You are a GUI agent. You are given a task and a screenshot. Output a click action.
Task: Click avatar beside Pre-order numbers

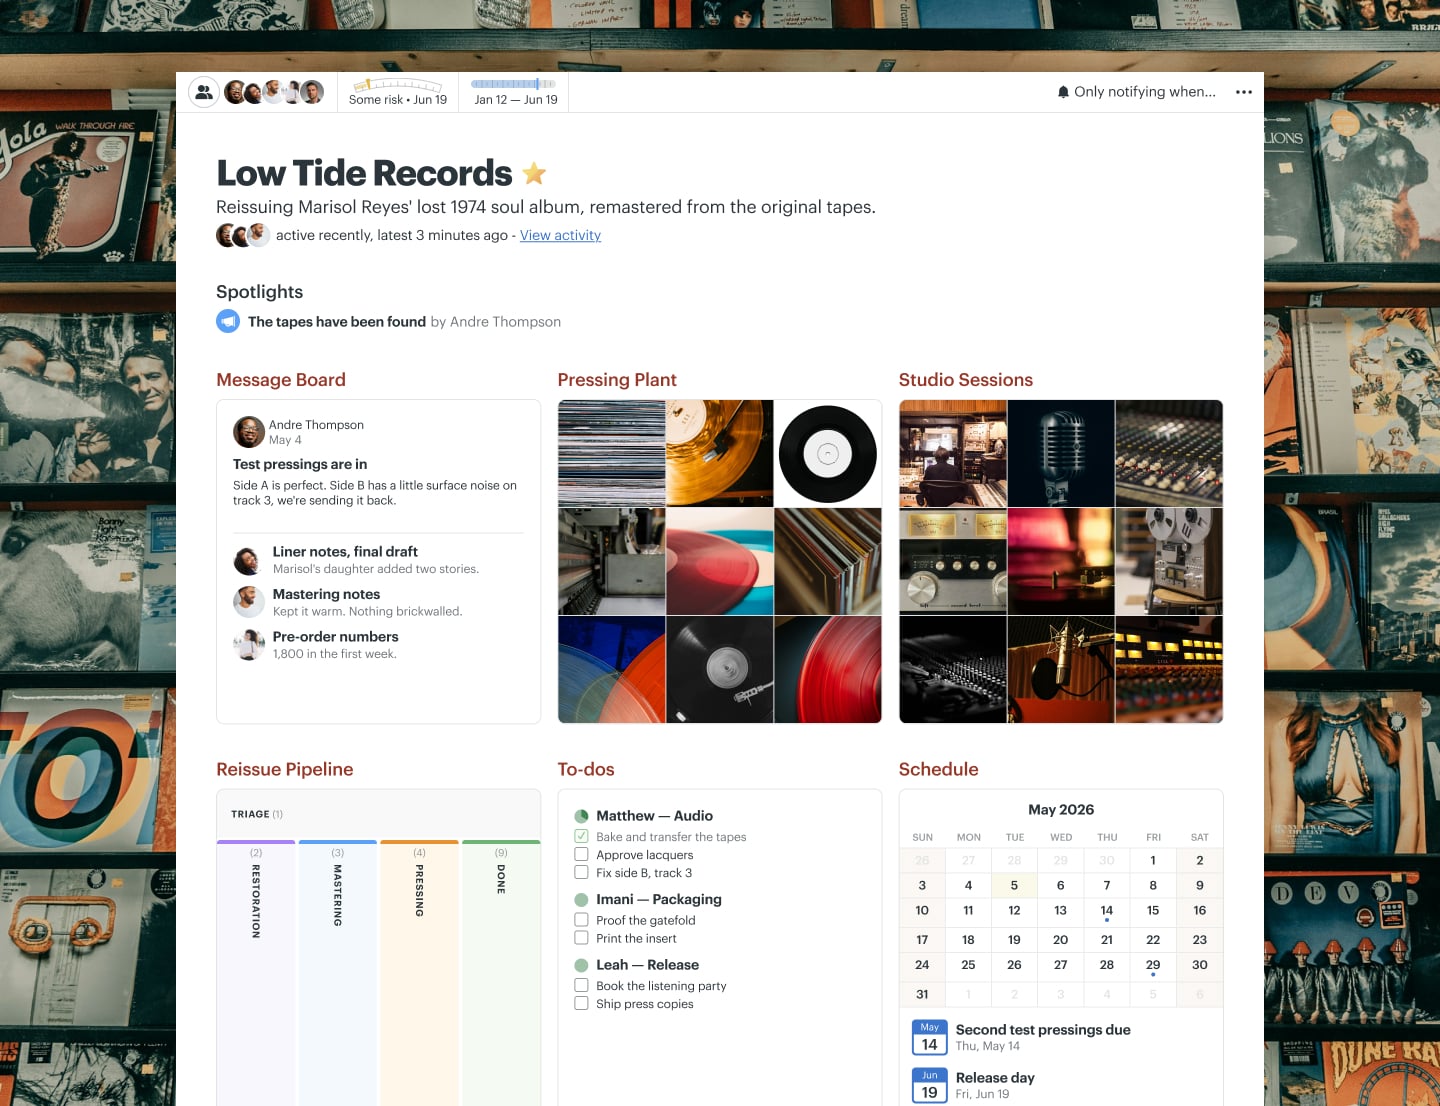[249, 645]
